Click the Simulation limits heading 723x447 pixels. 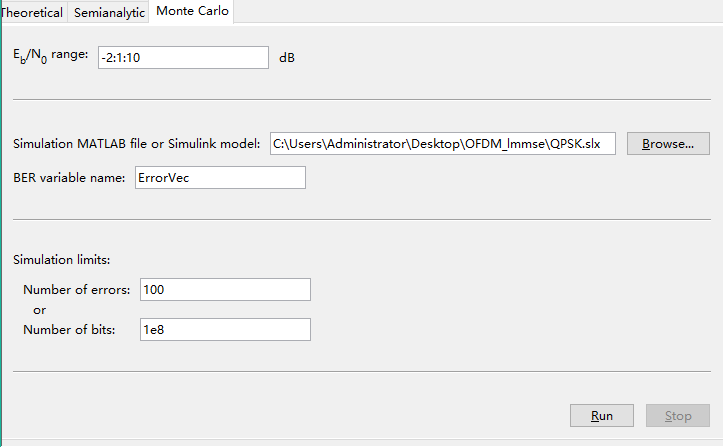(x=61, y=260)
